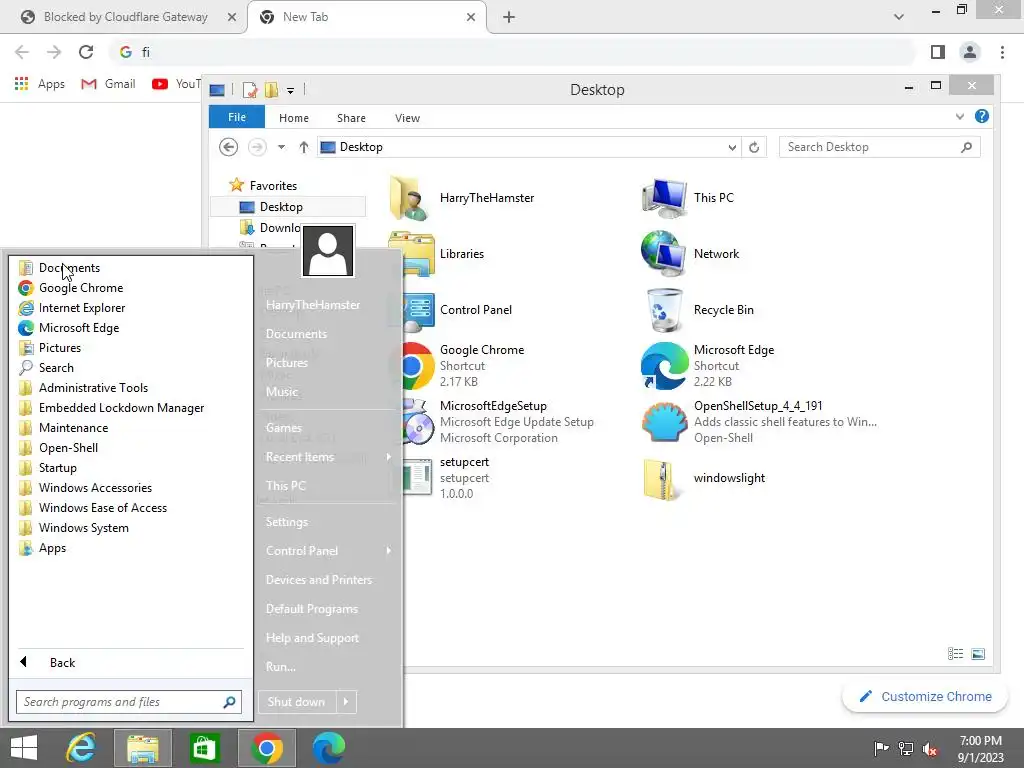Viewport: 1024px width, 768px height.
Task: Select Desktop under Favorites in navigation pane
Action: [x=287, y=207]
